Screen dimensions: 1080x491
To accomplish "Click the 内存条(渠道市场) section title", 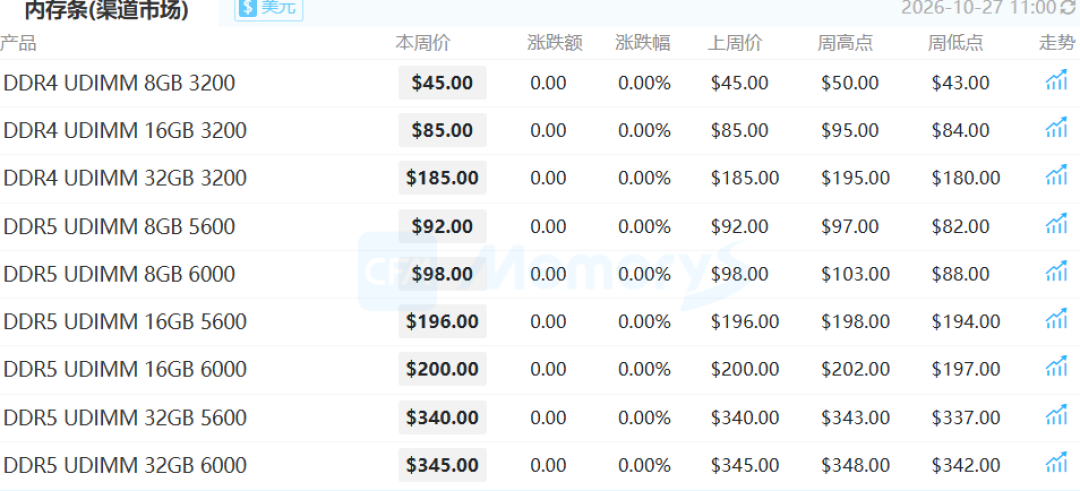I will point(106,9).
